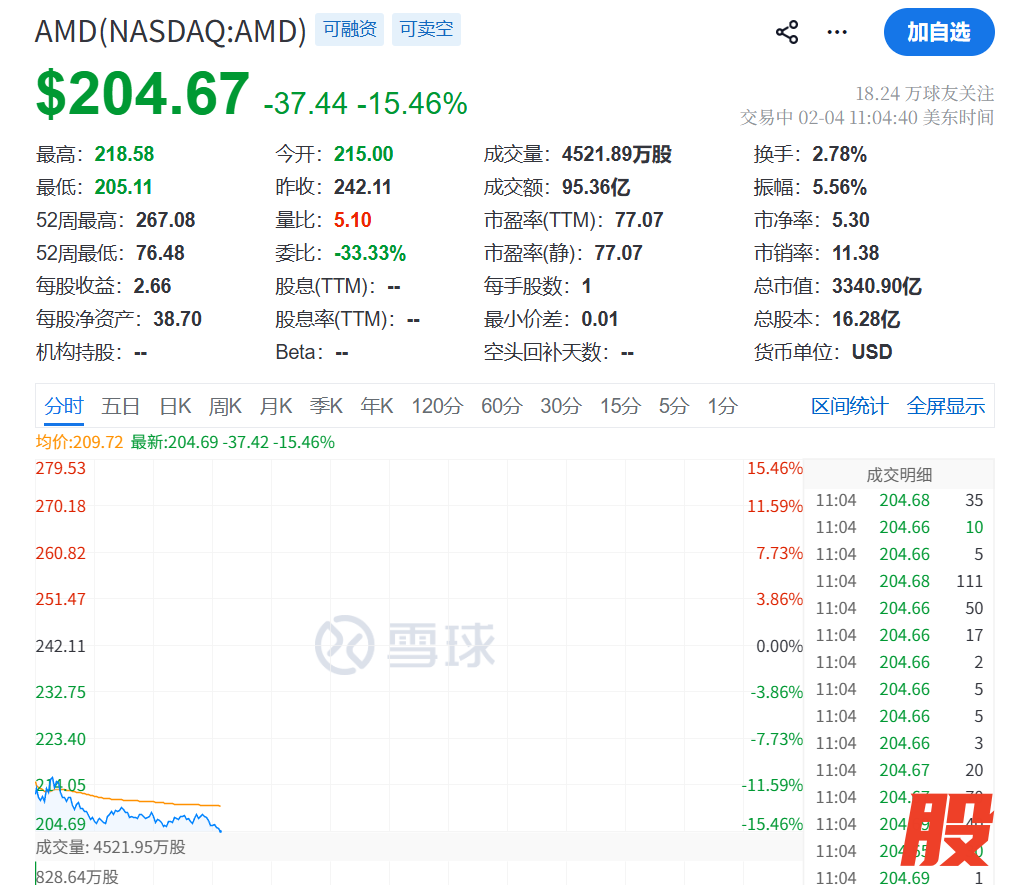Screen dimensions: 1014x885
Task: Select the 月K chart tab
Action: [276, 406]
